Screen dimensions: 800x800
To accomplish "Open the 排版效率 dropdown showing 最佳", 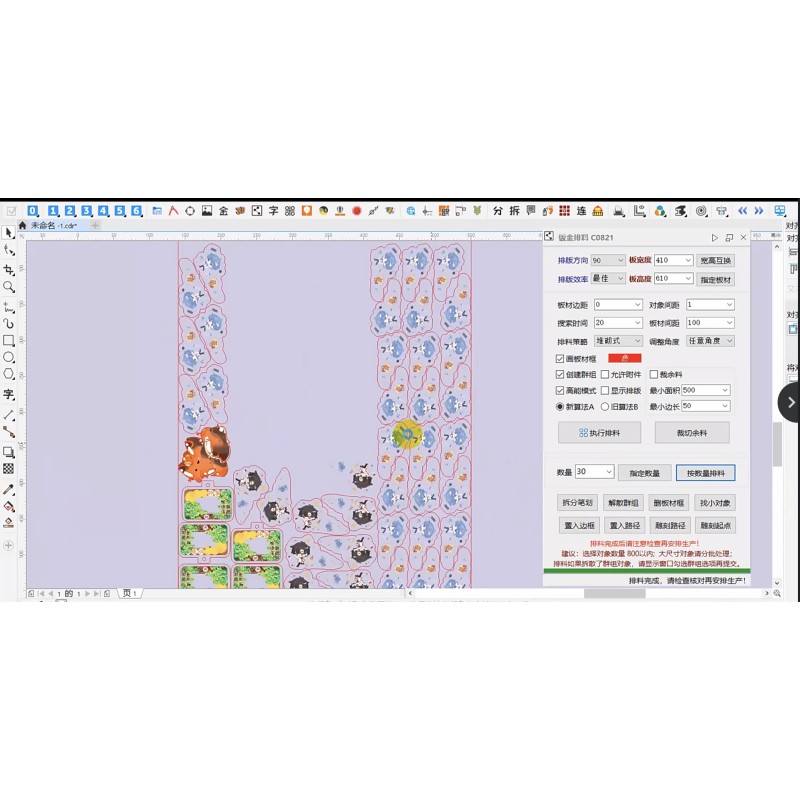I will (x=608, y=279).
